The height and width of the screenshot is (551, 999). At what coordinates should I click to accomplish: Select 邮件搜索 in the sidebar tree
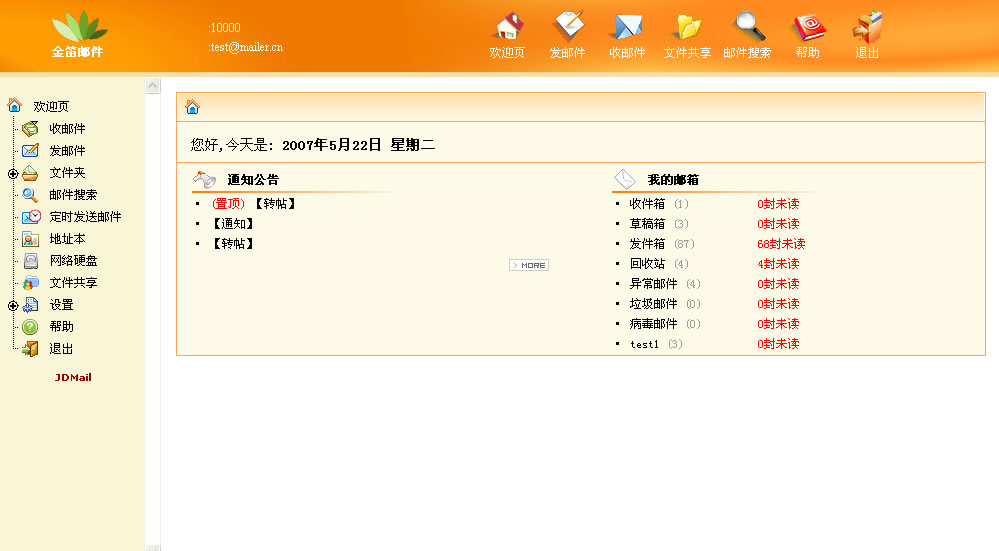73,195
